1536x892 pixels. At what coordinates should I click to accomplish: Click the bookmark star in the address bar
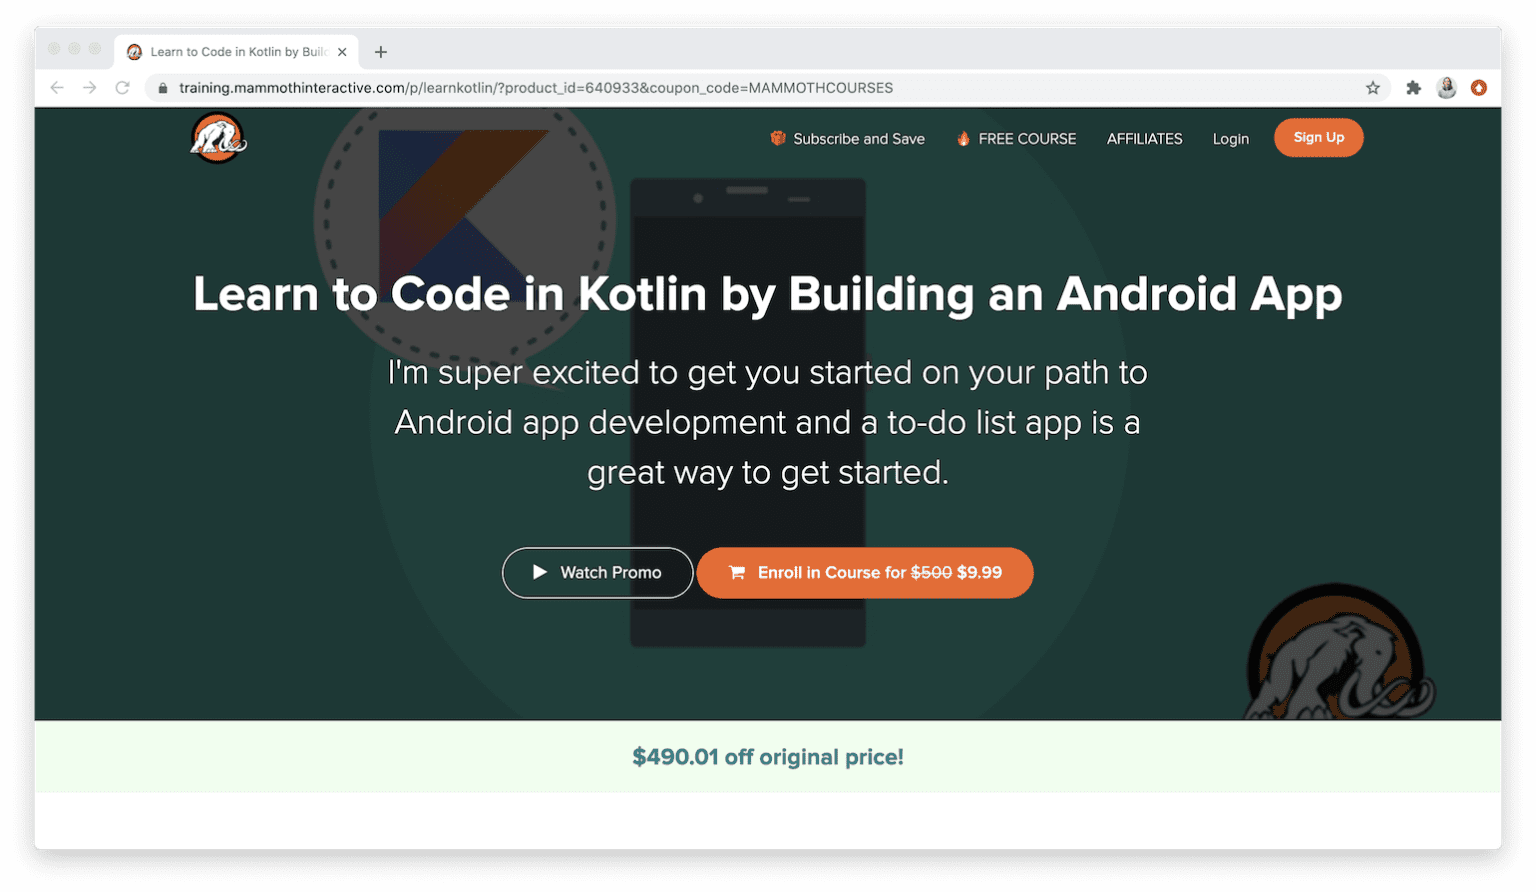tap(1373, 88)
